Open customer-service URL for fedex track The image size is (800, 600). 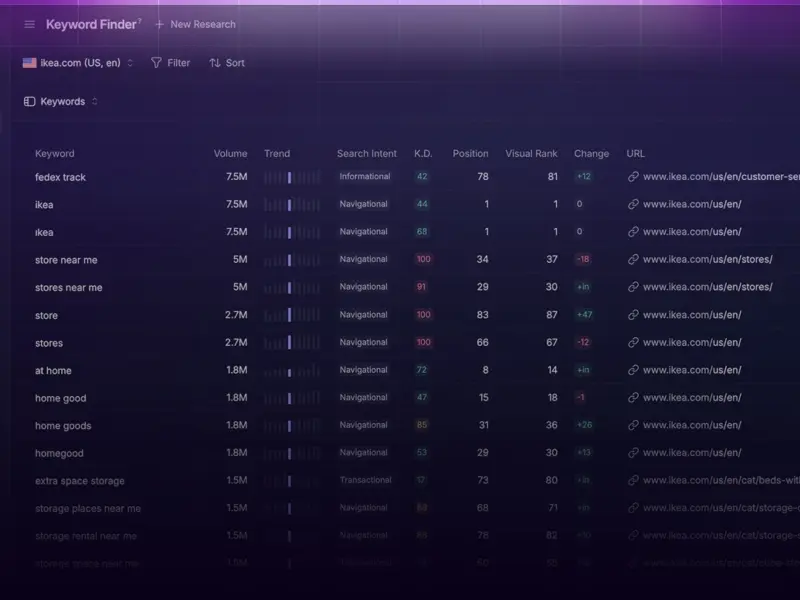[x=721, y=177]
